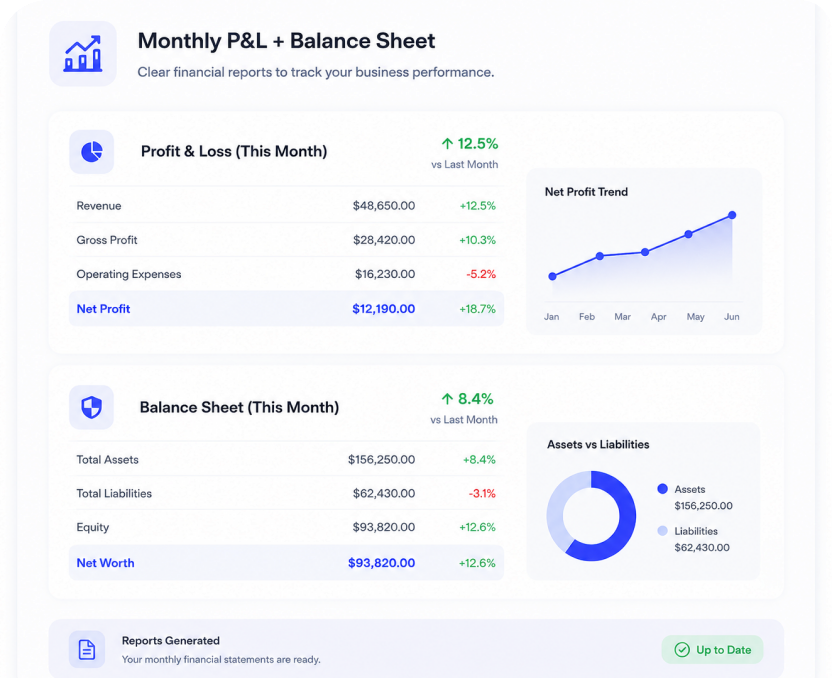Click the $12,190.00 net profit value

(384, 309)
